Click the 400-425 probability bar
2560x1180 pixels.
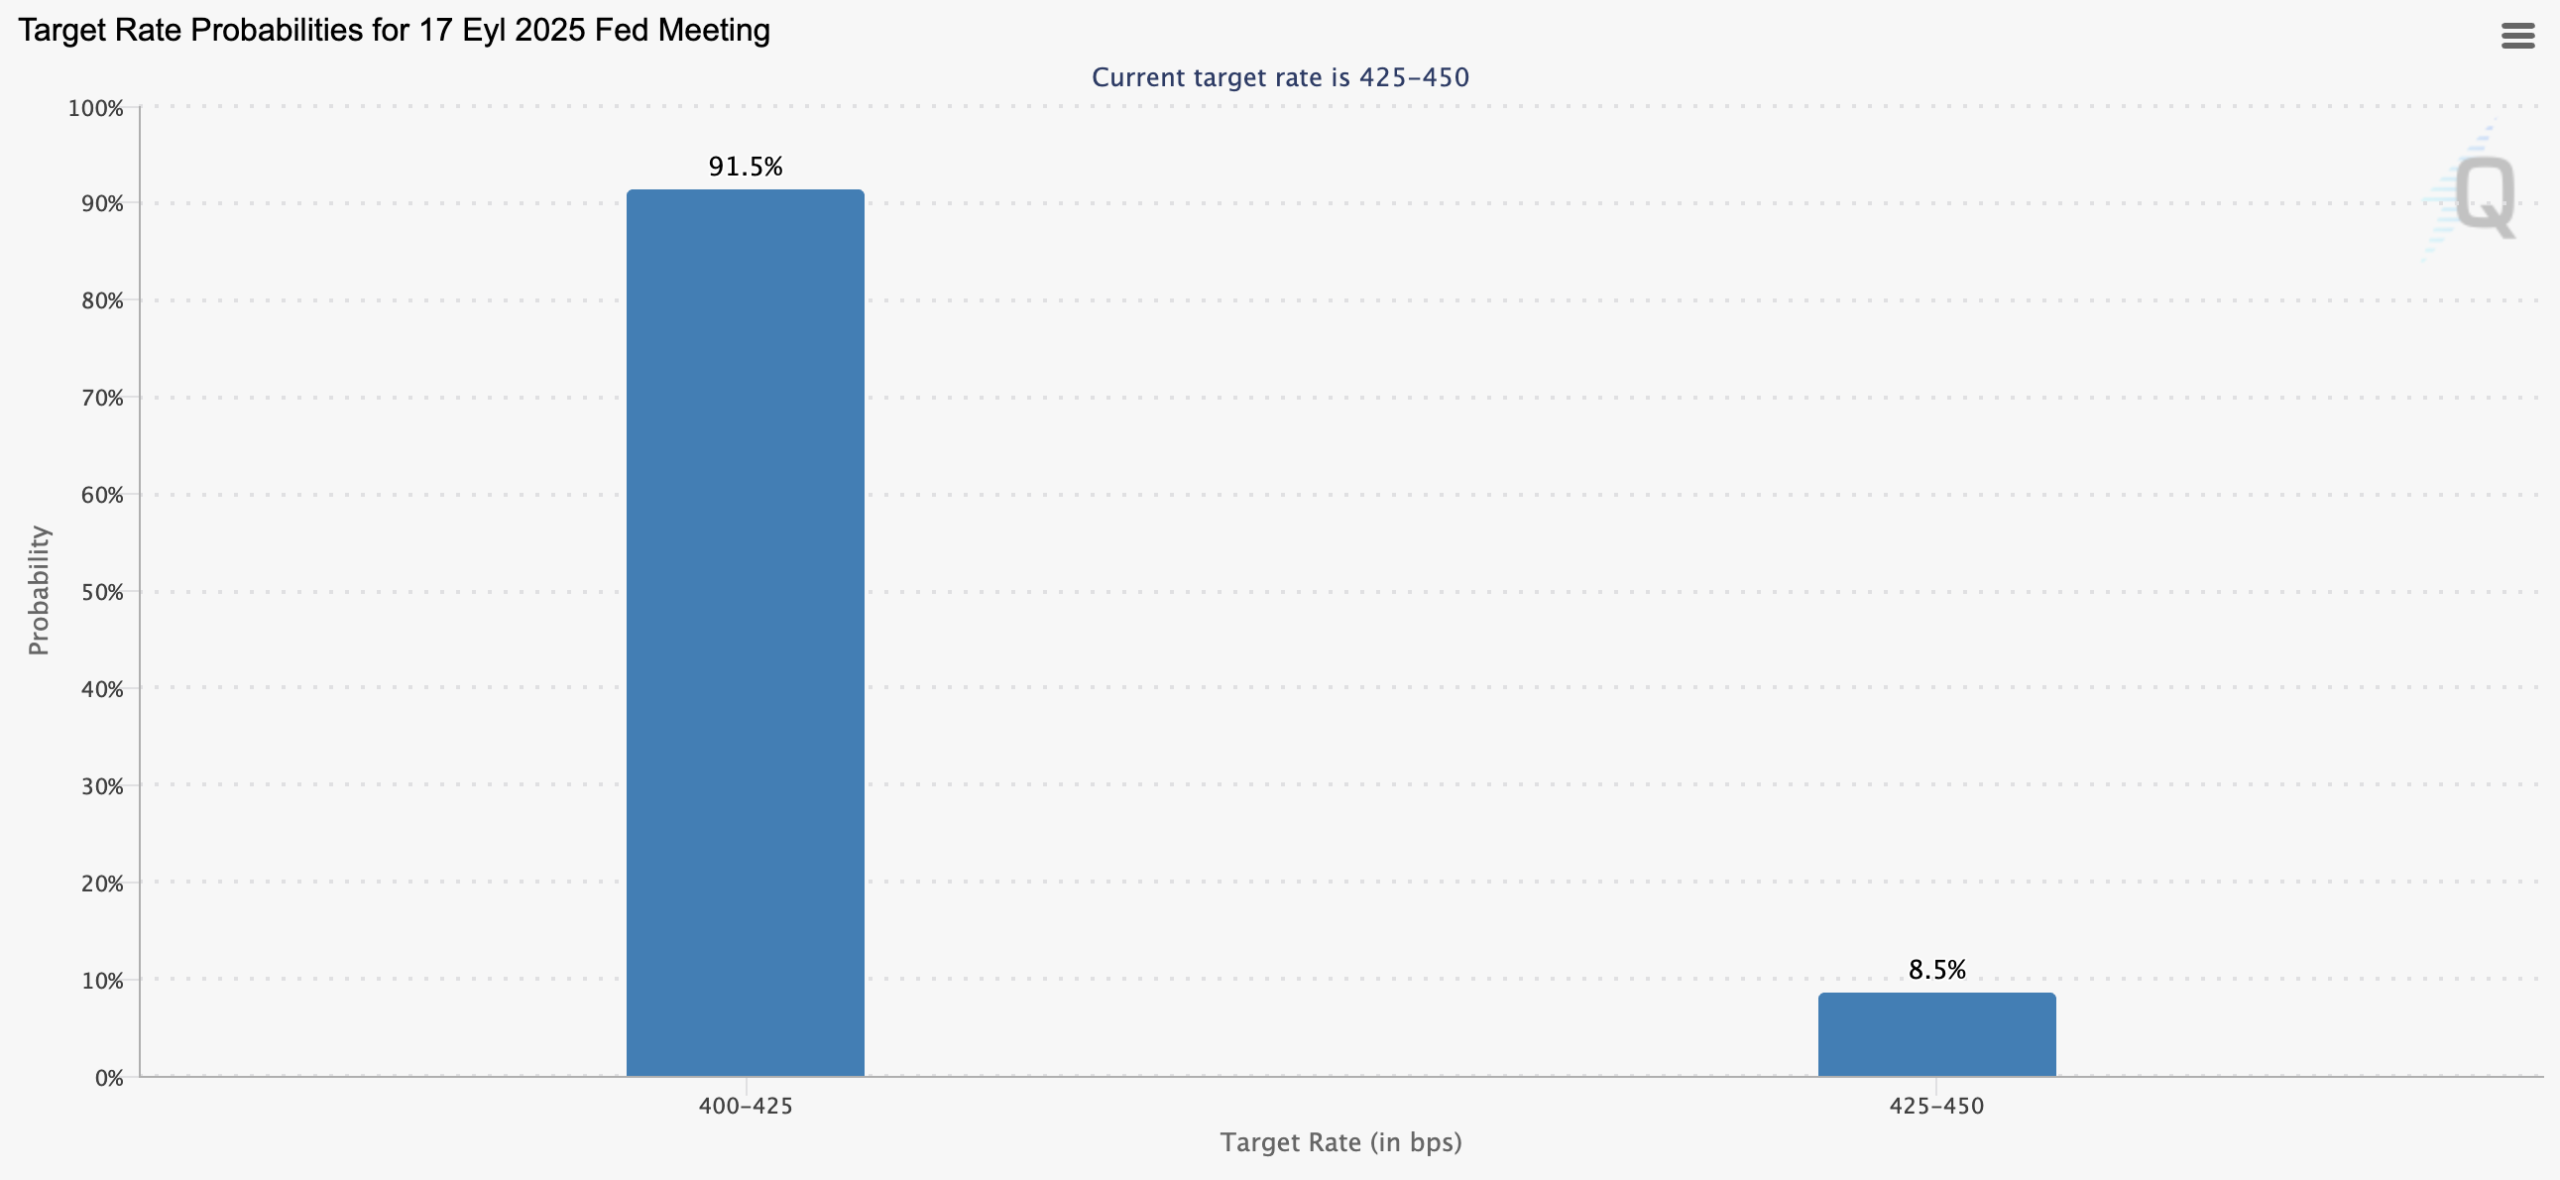click(x=745, y=632)
